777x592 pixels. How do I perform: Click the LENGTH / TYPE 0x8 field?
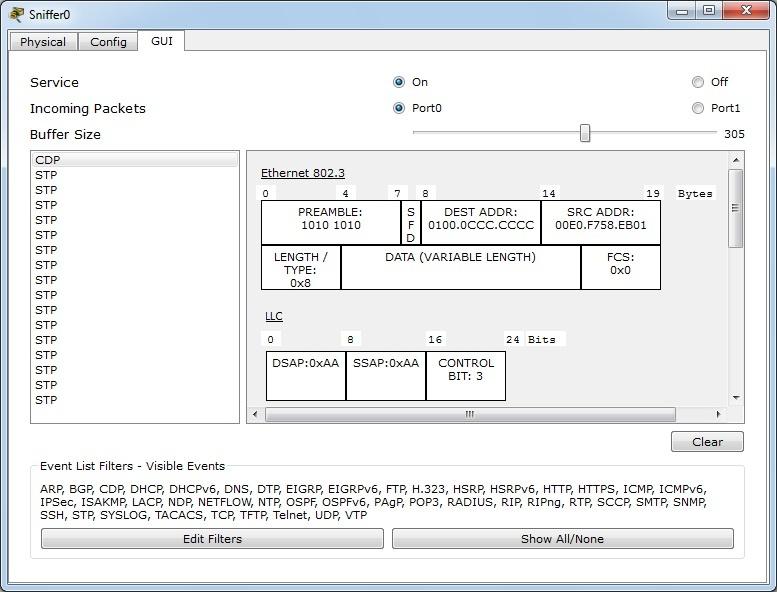[x=301, y=268]
